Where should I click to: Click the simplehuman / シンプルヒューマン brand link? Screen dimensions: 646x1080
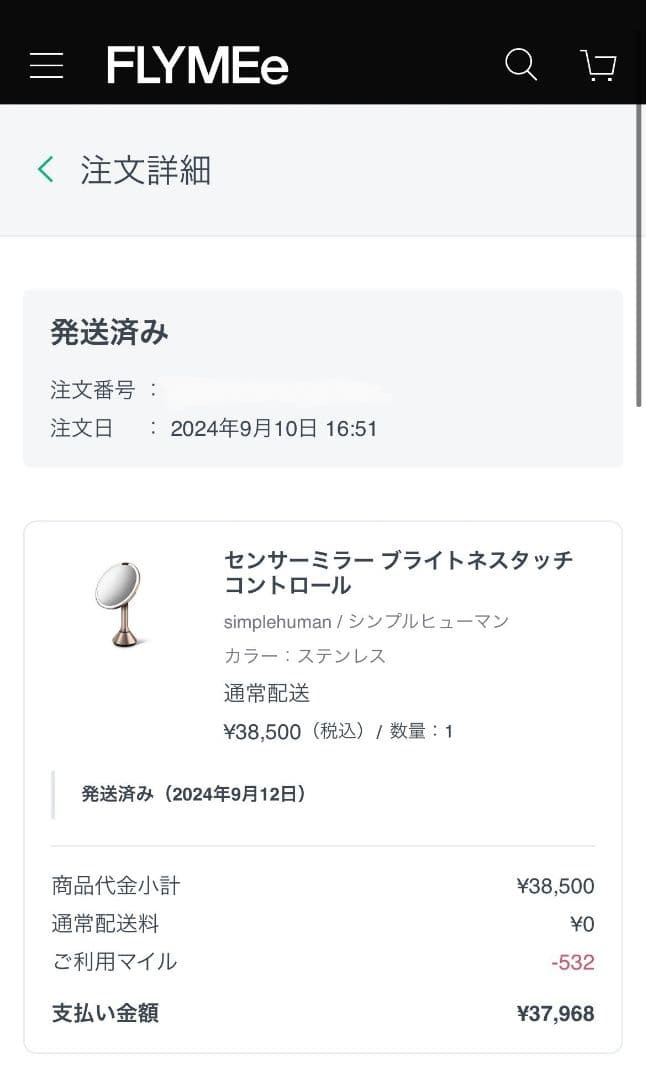[364, 621]
